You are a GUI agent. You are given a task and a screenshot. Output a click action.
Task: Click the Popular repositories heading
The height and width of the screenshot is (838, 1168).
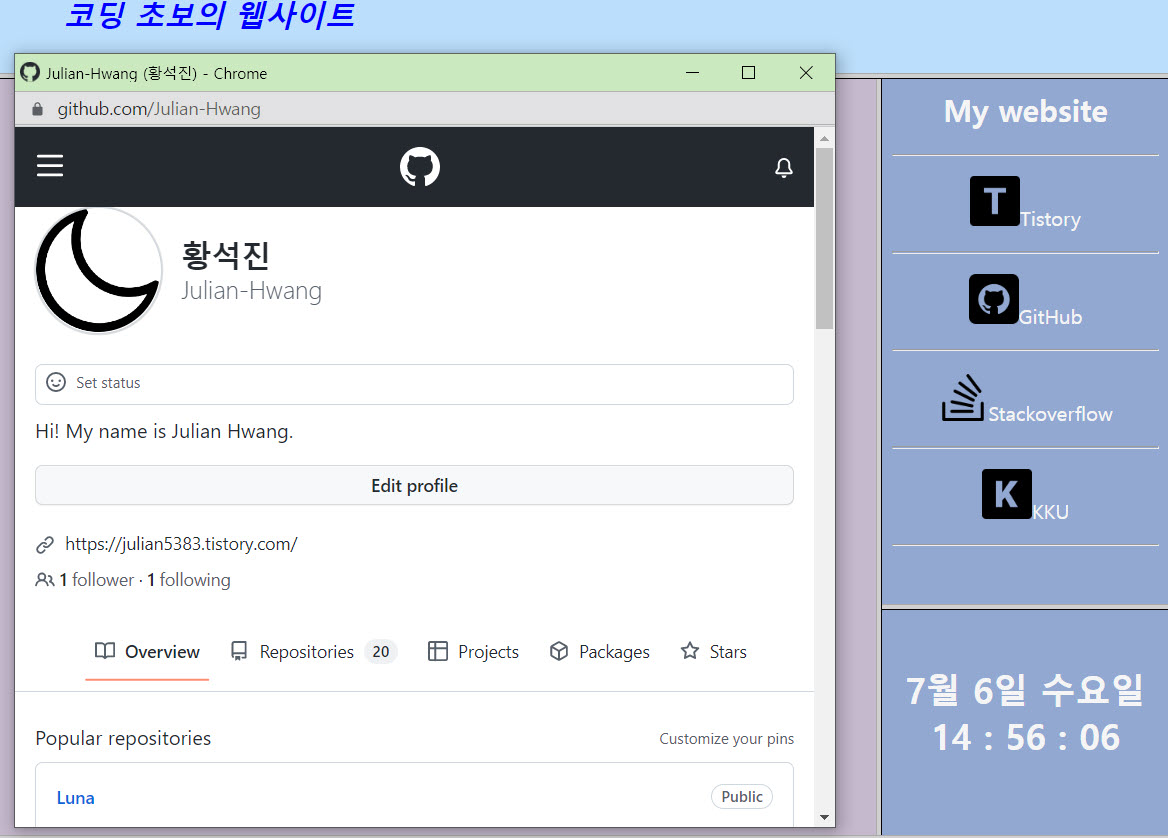click(123, 738)
